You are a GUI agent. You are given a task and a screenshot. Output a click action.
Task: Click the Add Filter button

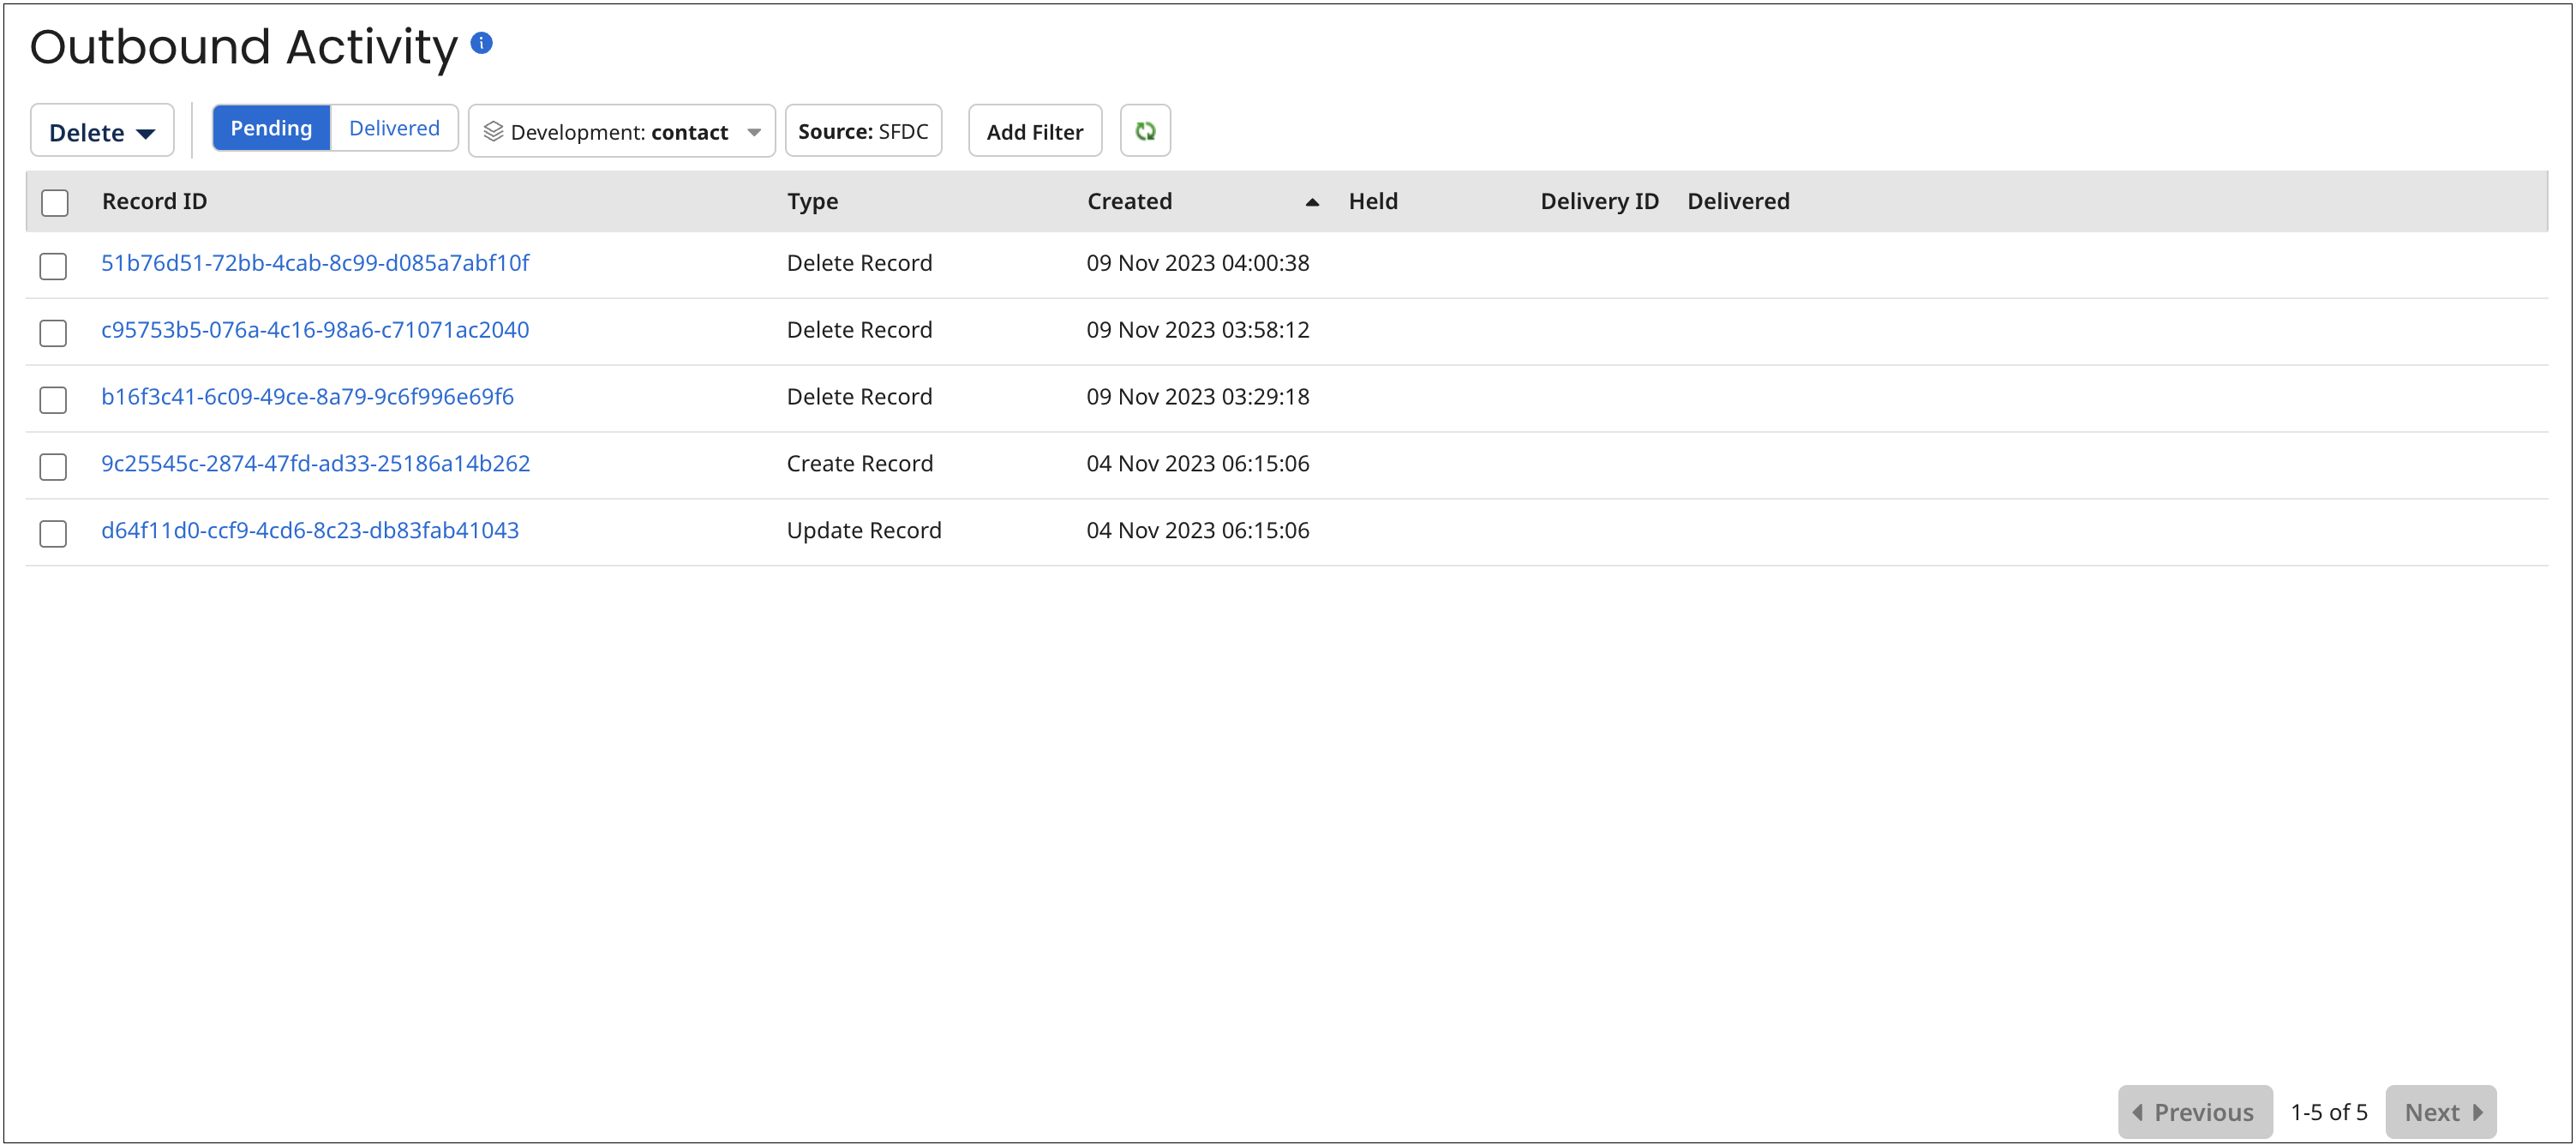coord(1034,130)
